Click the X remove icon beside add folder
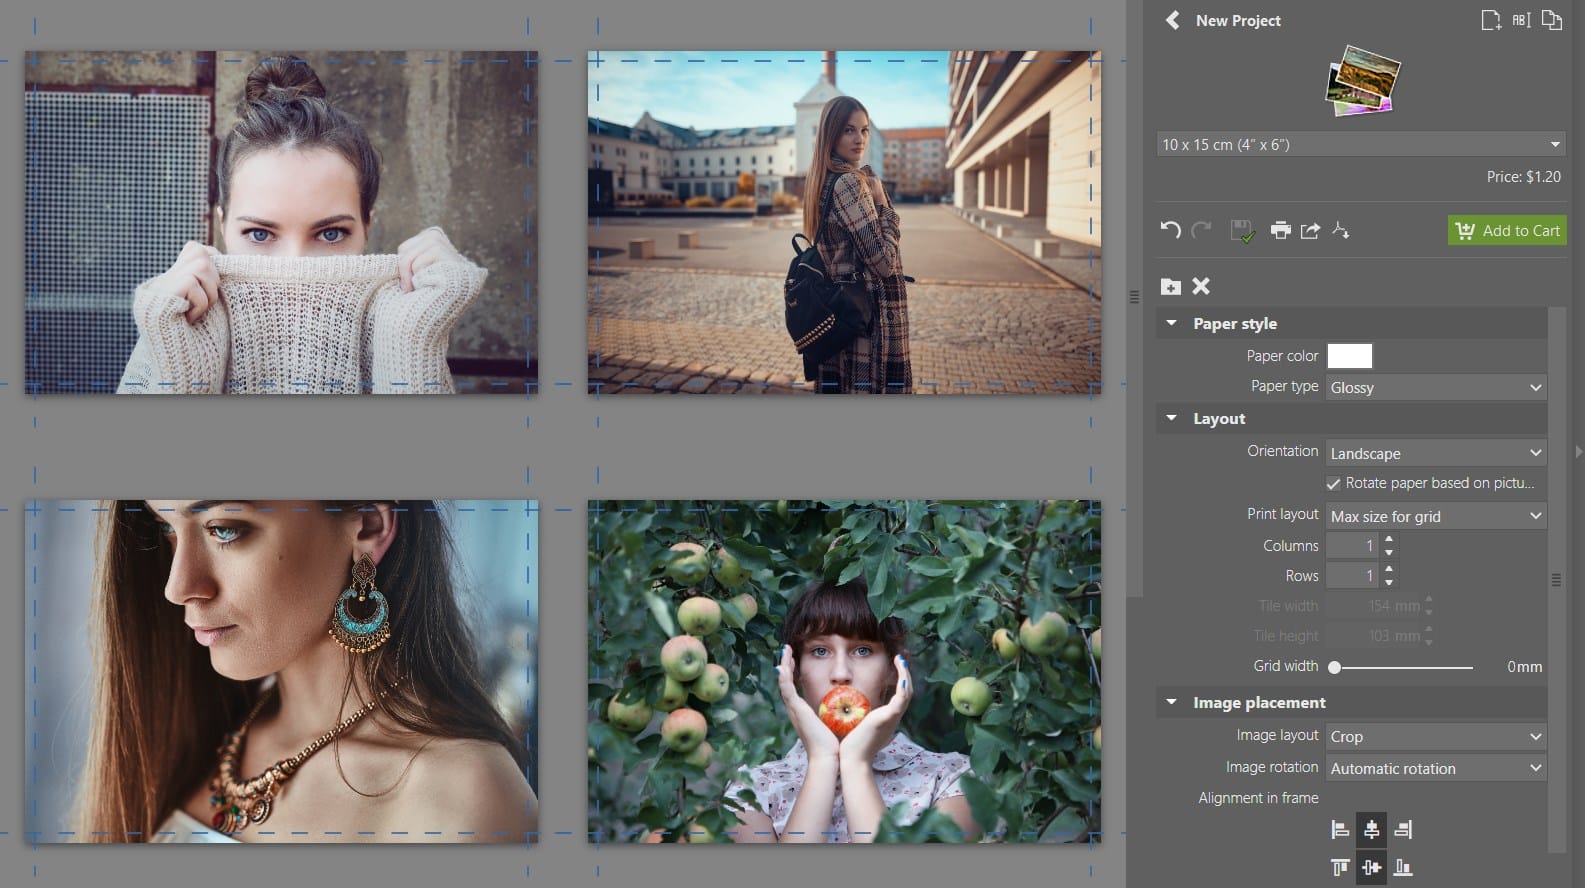This screenshot has height=888, width=1585. tap(1201, 286)
